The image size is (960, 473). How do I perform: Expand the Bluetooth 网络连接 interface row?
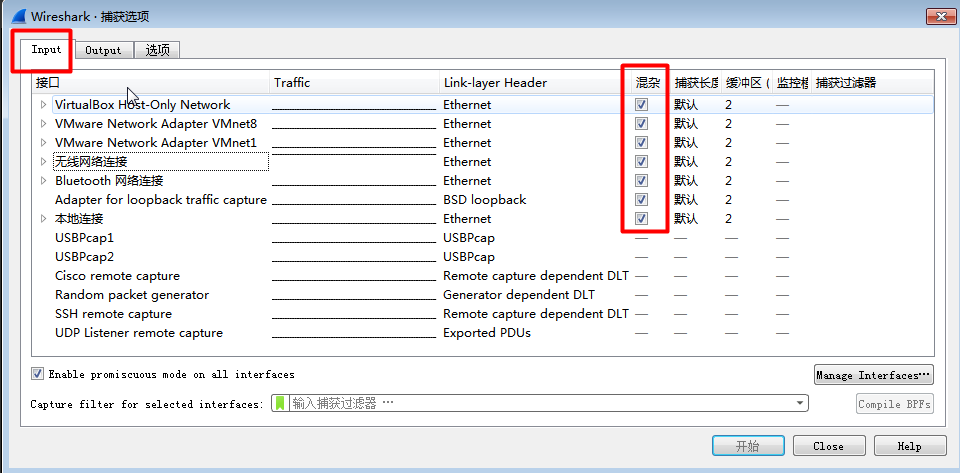tap(43, 181)
